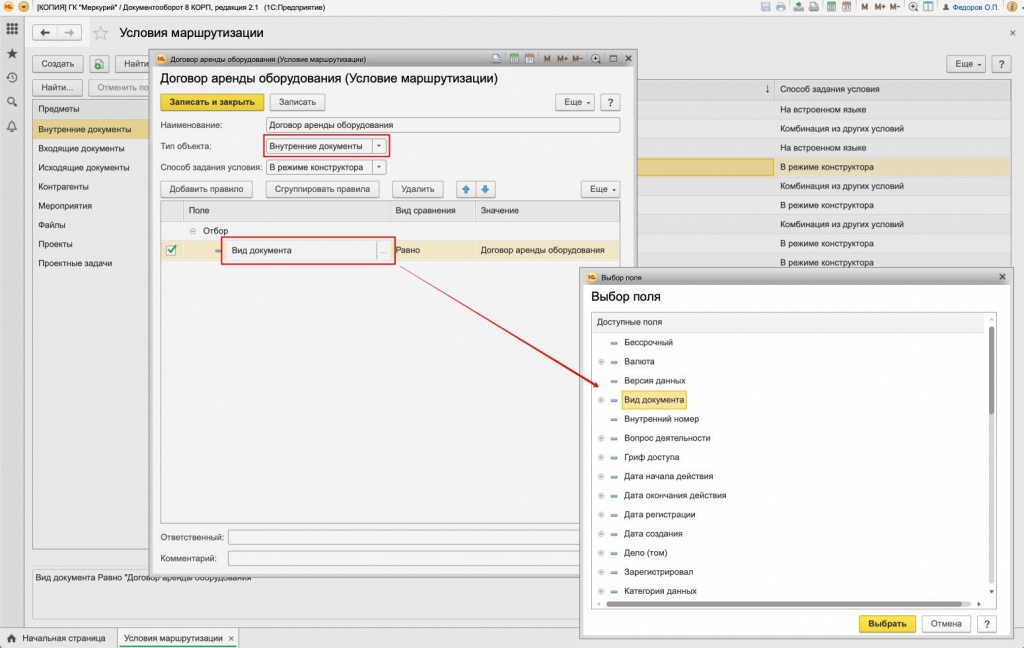The image size is (1024, 648).
Task: Click the search magnifier in sidebar
Action: [12, 102]
